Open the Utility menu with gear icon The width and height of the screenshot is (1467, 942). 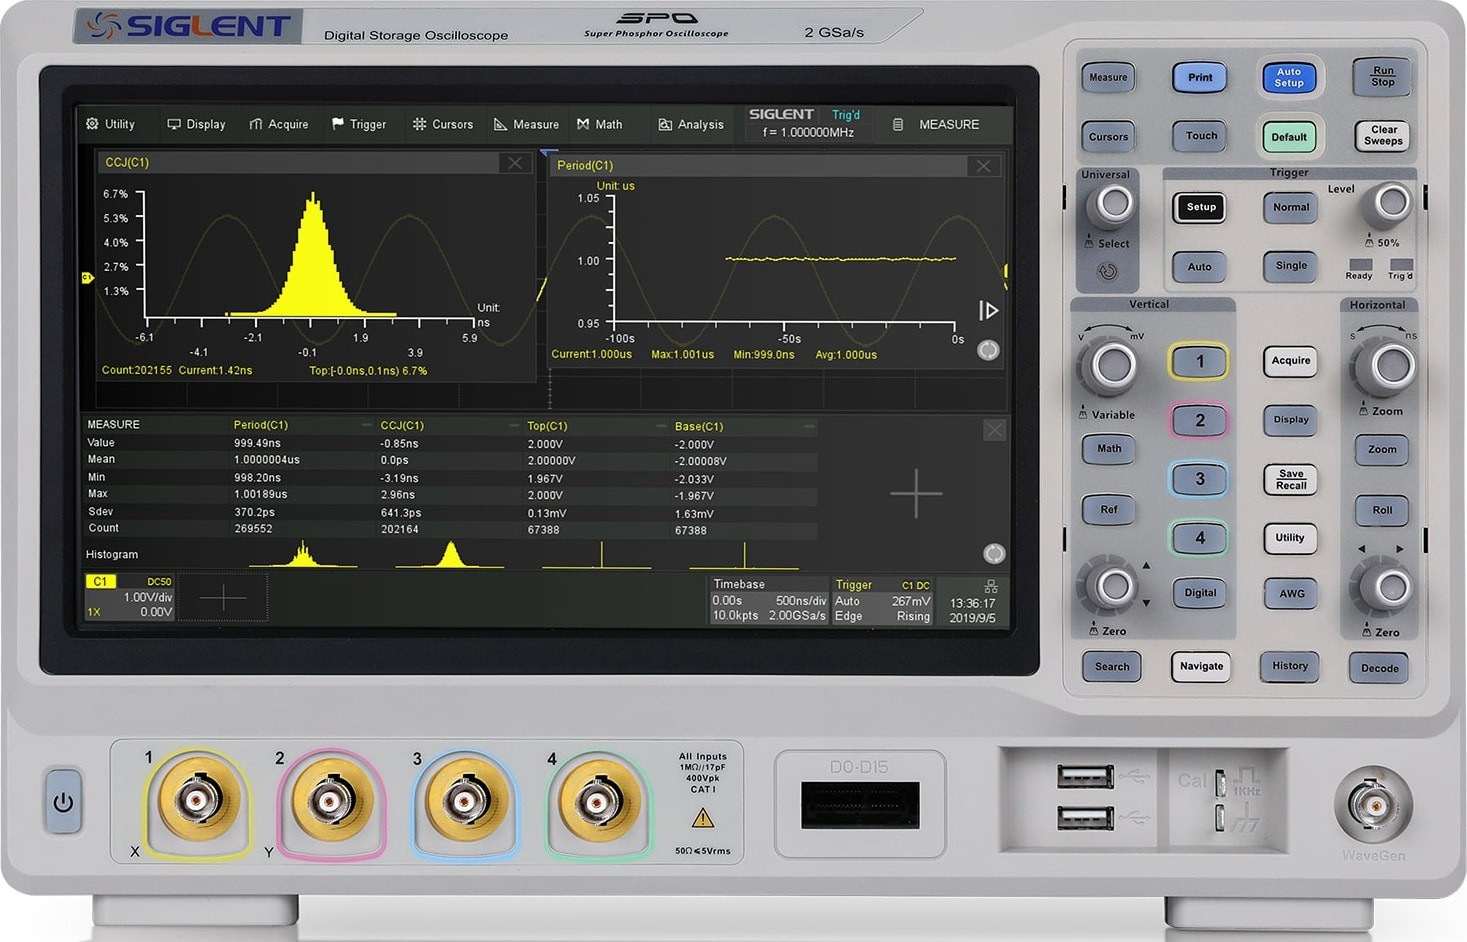[x=110, y=124]
